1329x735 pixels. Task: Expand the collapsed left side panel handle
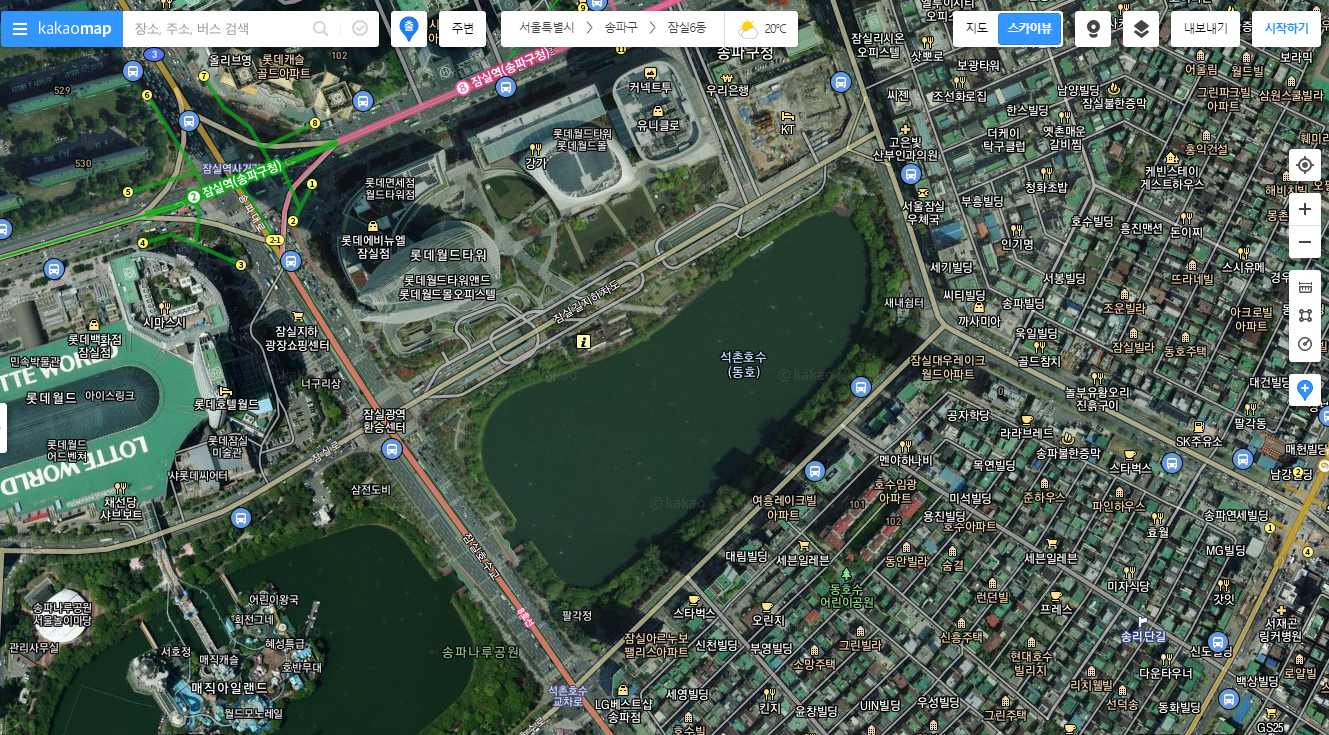point(3,427)
